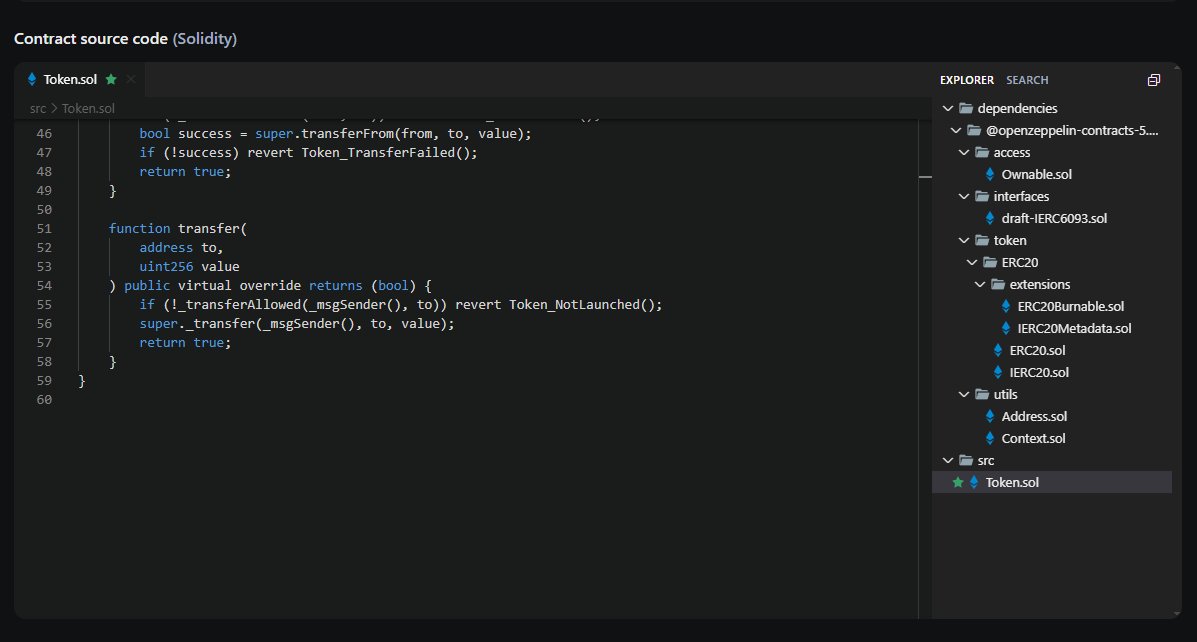Click the ERC20 folder icon

click(x=990, y=263)
